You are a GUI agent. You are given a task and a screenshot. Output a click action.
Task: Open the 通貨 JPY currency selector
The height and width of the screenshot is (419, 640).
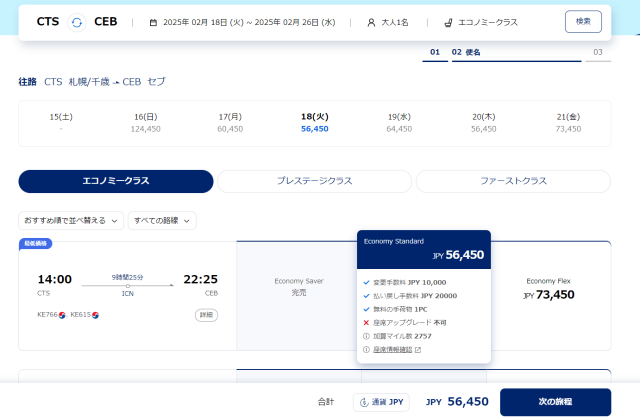[x=381, y=402]
